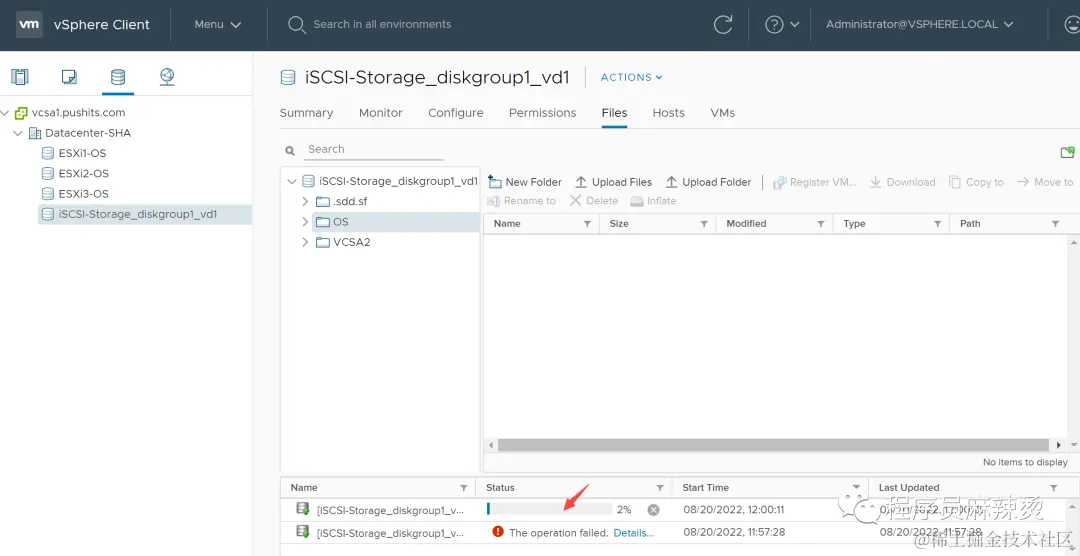This screenshot has width=1080, height=556.
Task: Click the VMware vm logo
Action: pos(29,24)
